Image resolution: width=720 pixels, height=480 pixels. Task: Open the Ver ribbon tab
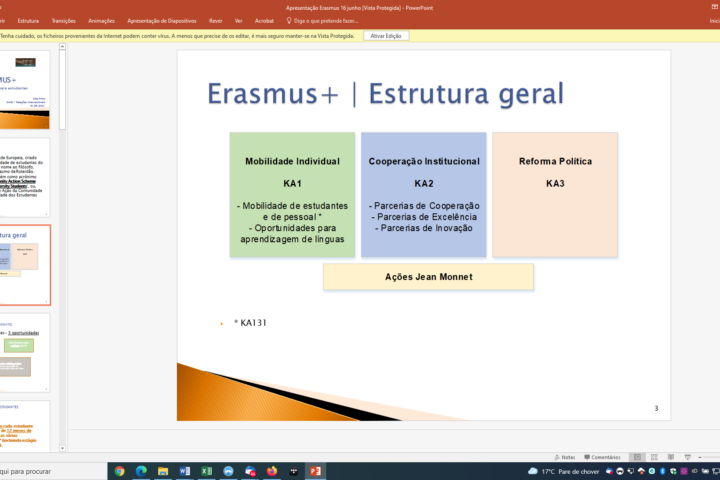tap(238, 21)
